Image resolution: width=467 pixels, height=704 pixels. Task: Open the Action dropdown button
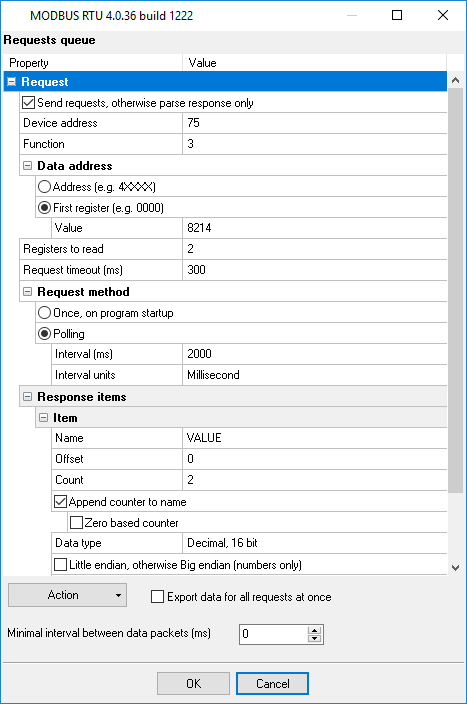[x=67, y=595]
